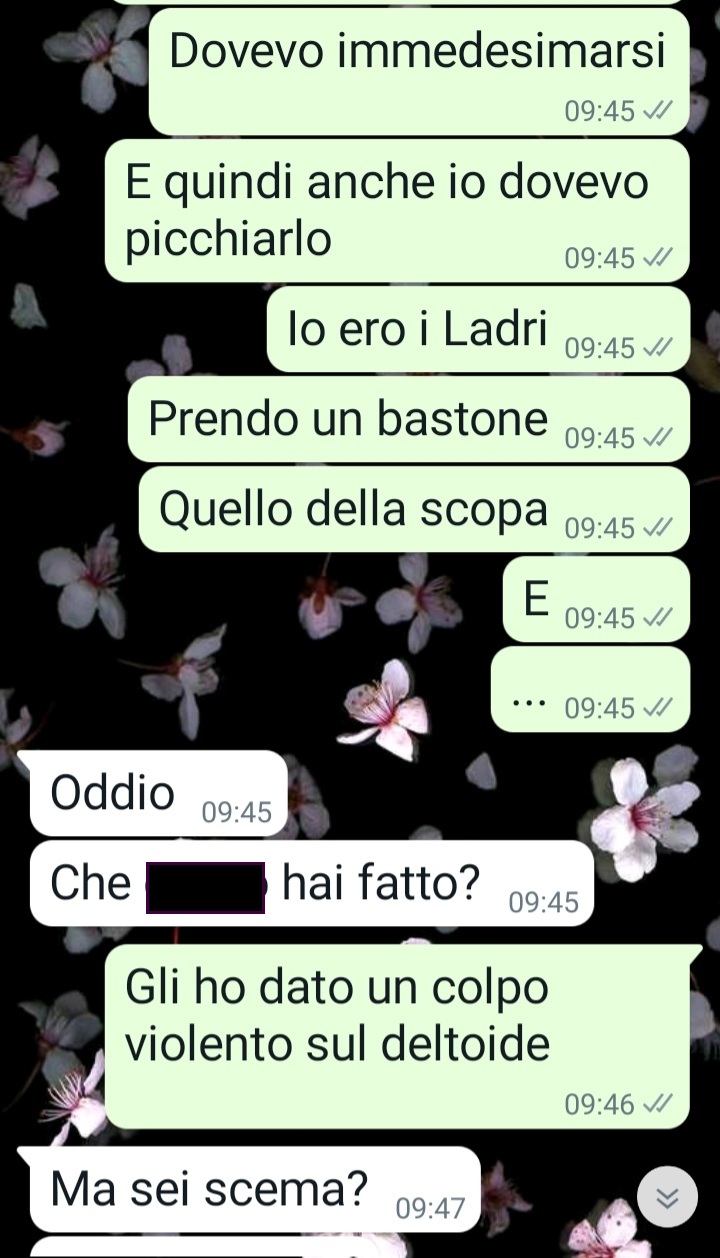Select the 'Dovevo immedesimarsi' message bubble
Screen dimensions: 720x1258
coord(419,71)
